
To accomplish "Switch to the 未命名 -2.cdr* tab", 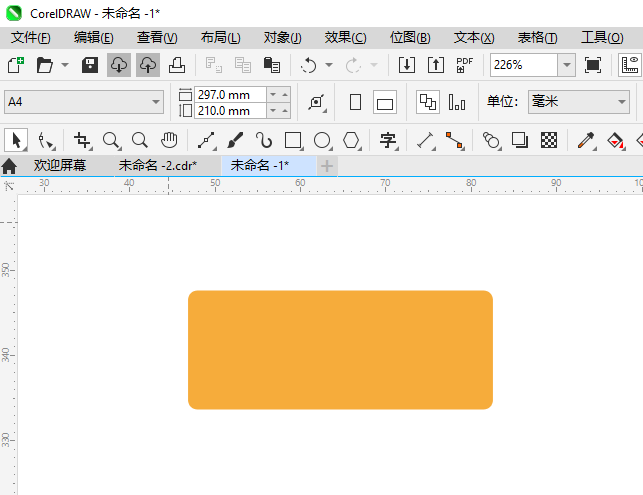I will [x=158, y=166].
